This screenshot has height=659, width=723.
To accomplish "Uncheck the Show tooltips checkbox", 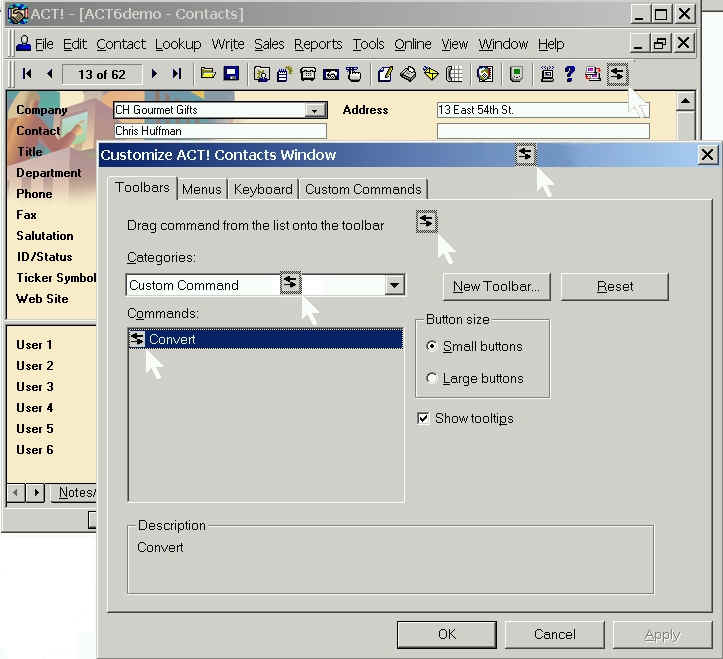I will tap(423, 418).
